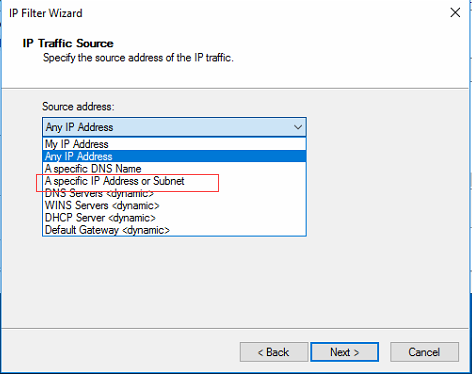
Task: Choose My IP Address from the list
Action: click(174, 144)
